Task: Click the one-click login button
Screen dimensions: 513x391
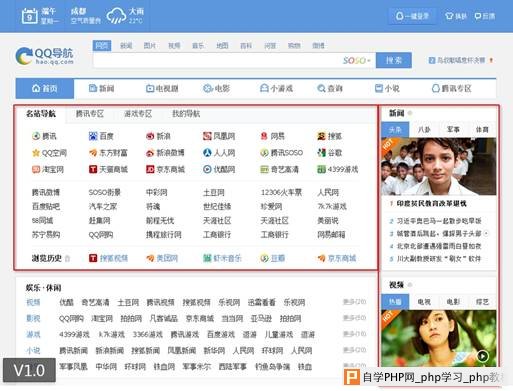Action: (412, 16)
